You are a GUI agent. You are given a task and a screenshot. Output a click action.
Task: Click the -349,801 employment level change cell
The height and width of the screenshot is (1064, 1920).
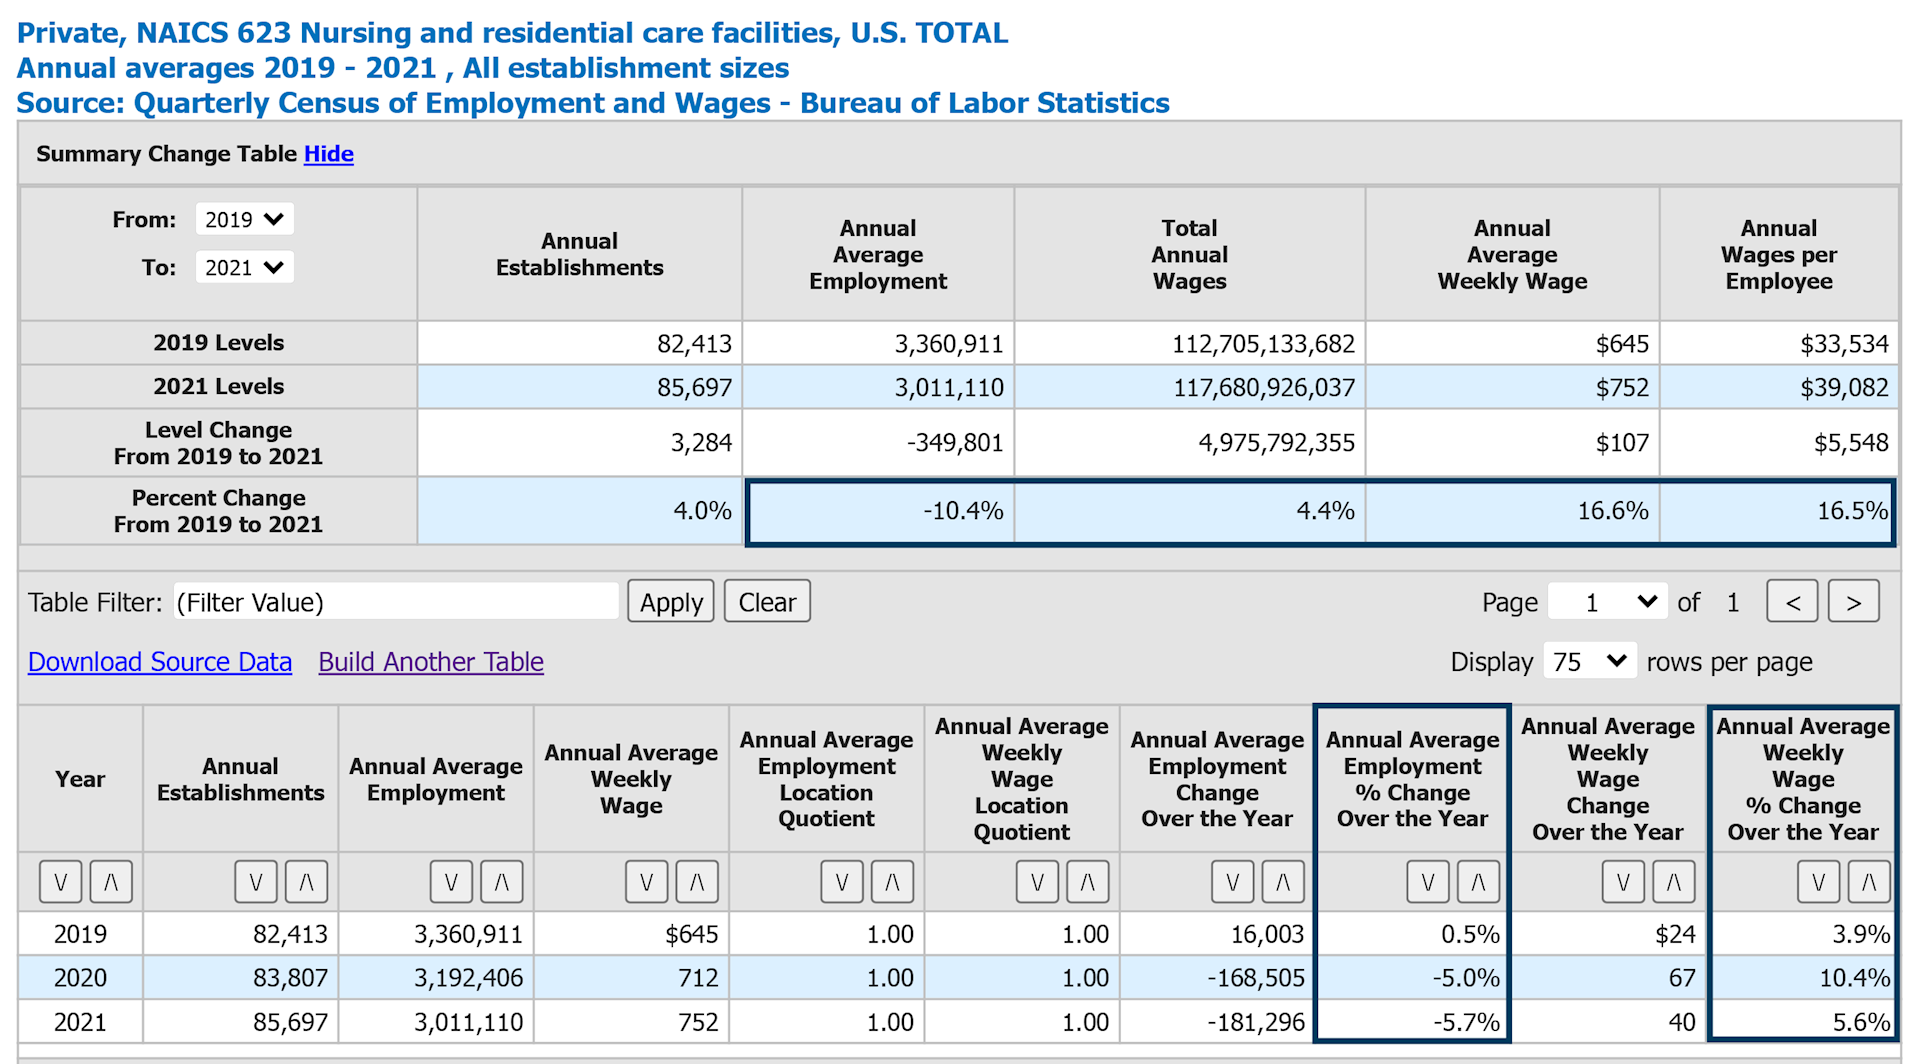click(x=878, y=443)
